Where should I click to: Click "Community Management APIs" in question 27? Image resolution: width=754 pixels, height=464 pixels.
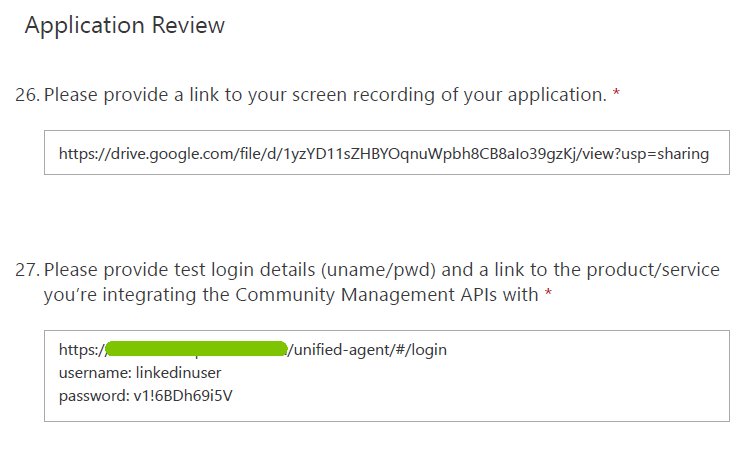(x=372, y=295)
